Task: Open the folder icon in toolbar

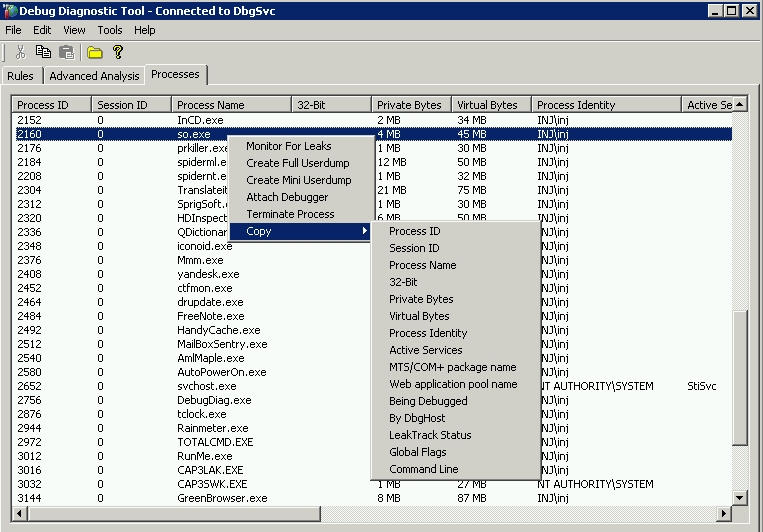Action: click(95, 52)
